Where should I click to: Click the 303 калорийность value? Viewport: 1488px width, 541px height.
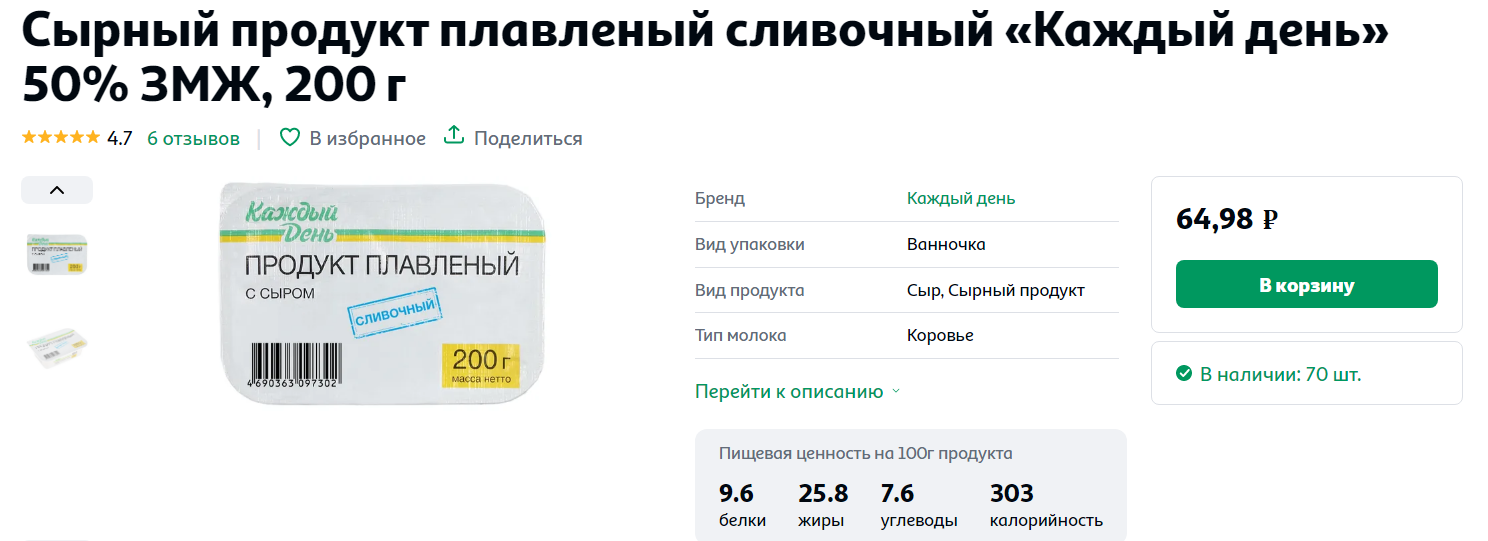click(x=1046, y=506)
